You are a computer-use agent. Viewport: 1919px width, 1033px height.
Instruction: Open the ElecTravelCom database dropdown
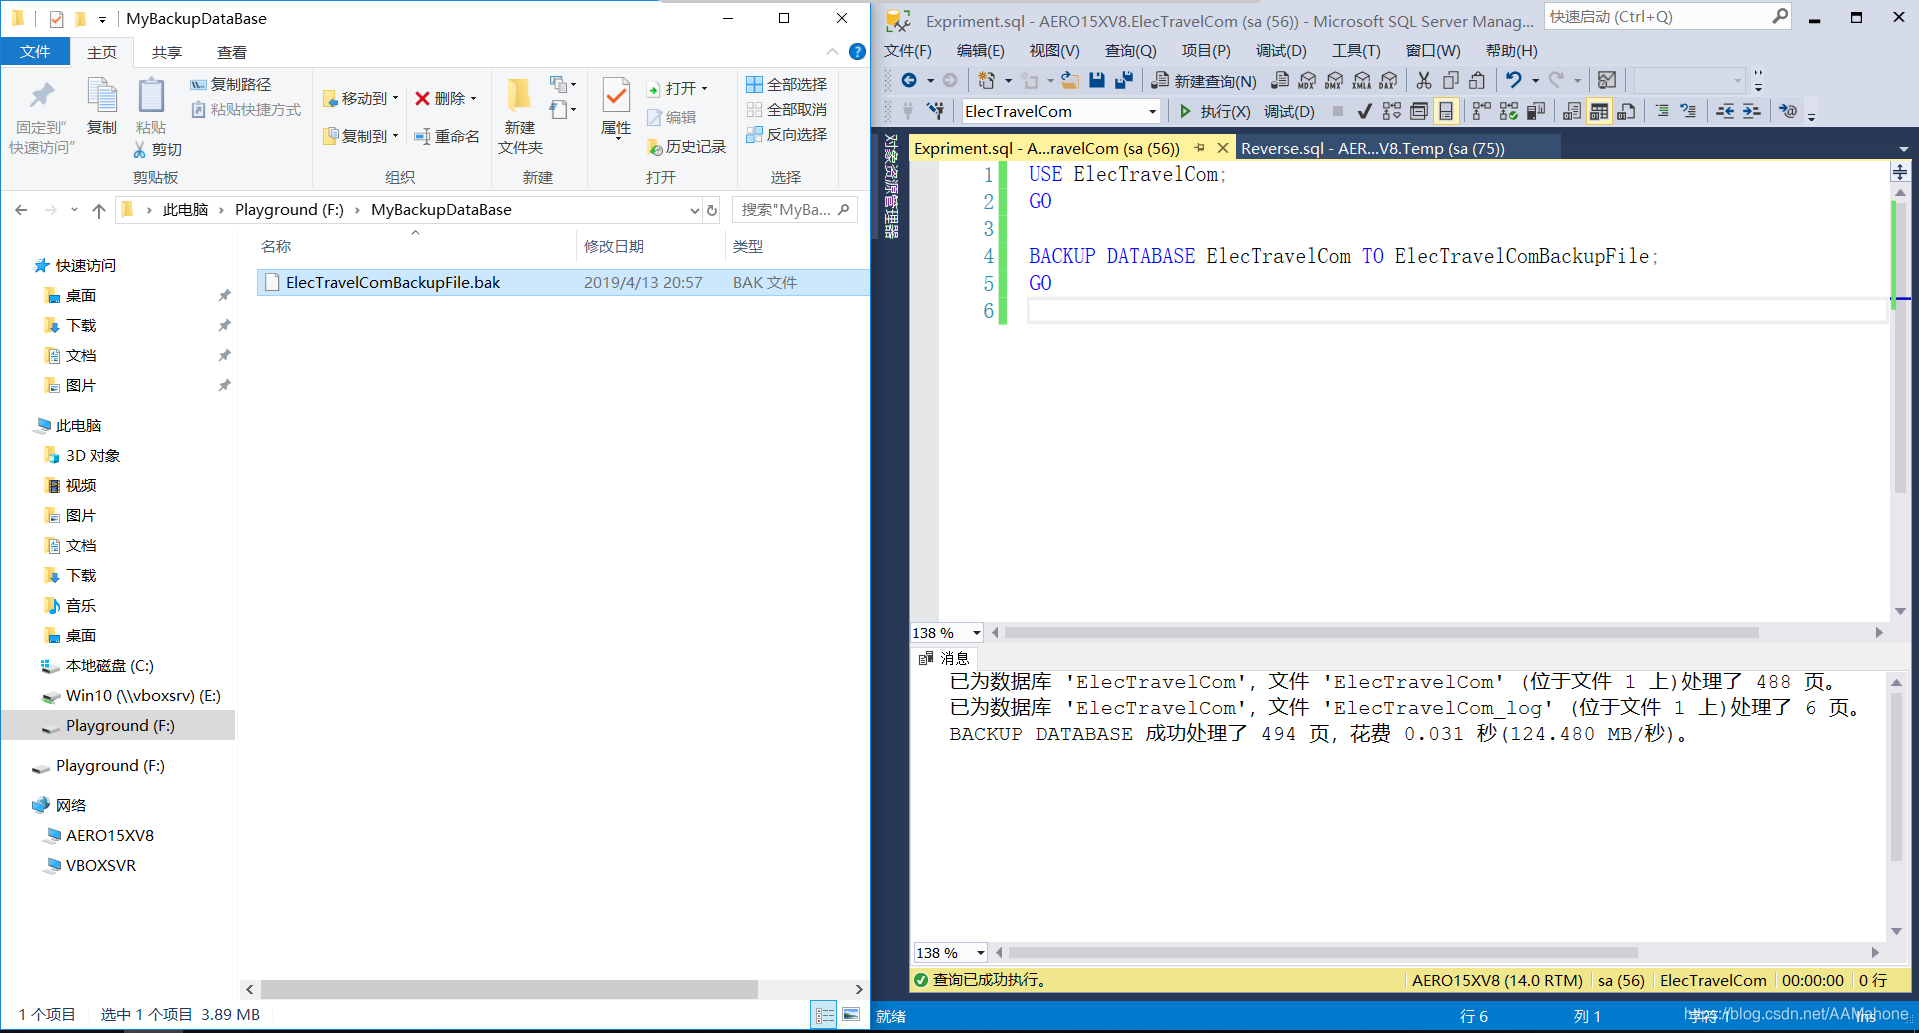click(1152, 111)
